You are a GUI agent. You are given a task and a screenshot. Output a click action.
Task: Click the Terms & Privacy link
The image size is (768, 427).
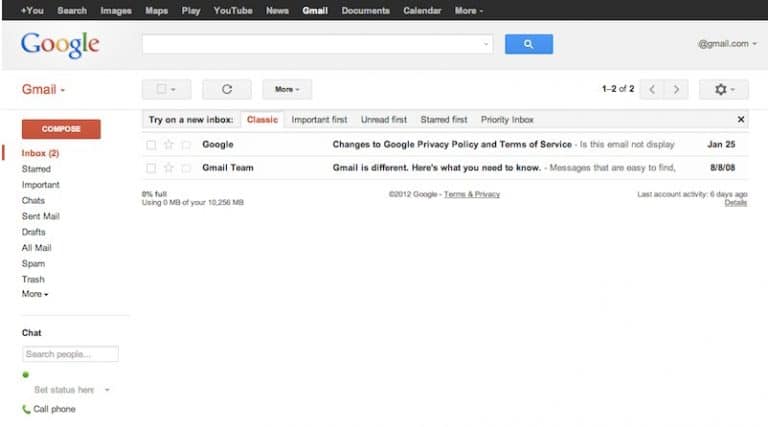472,194
